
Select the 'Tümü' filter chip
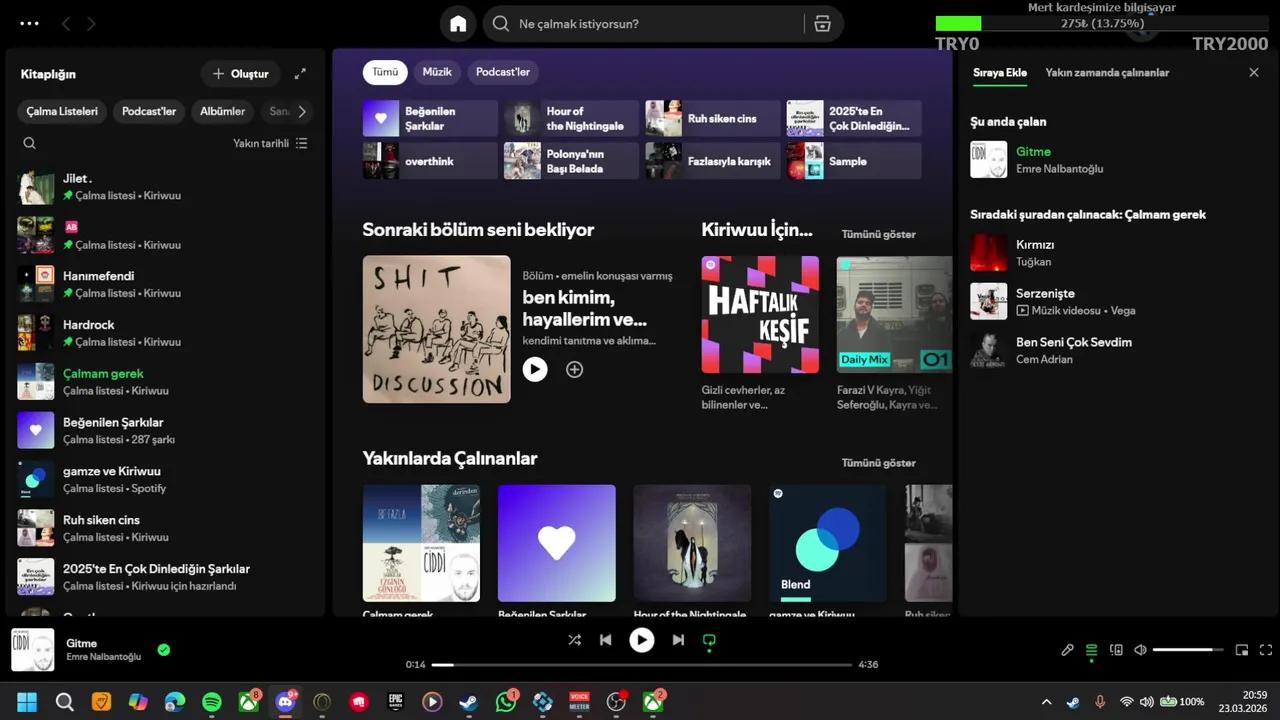click(385, 72)
